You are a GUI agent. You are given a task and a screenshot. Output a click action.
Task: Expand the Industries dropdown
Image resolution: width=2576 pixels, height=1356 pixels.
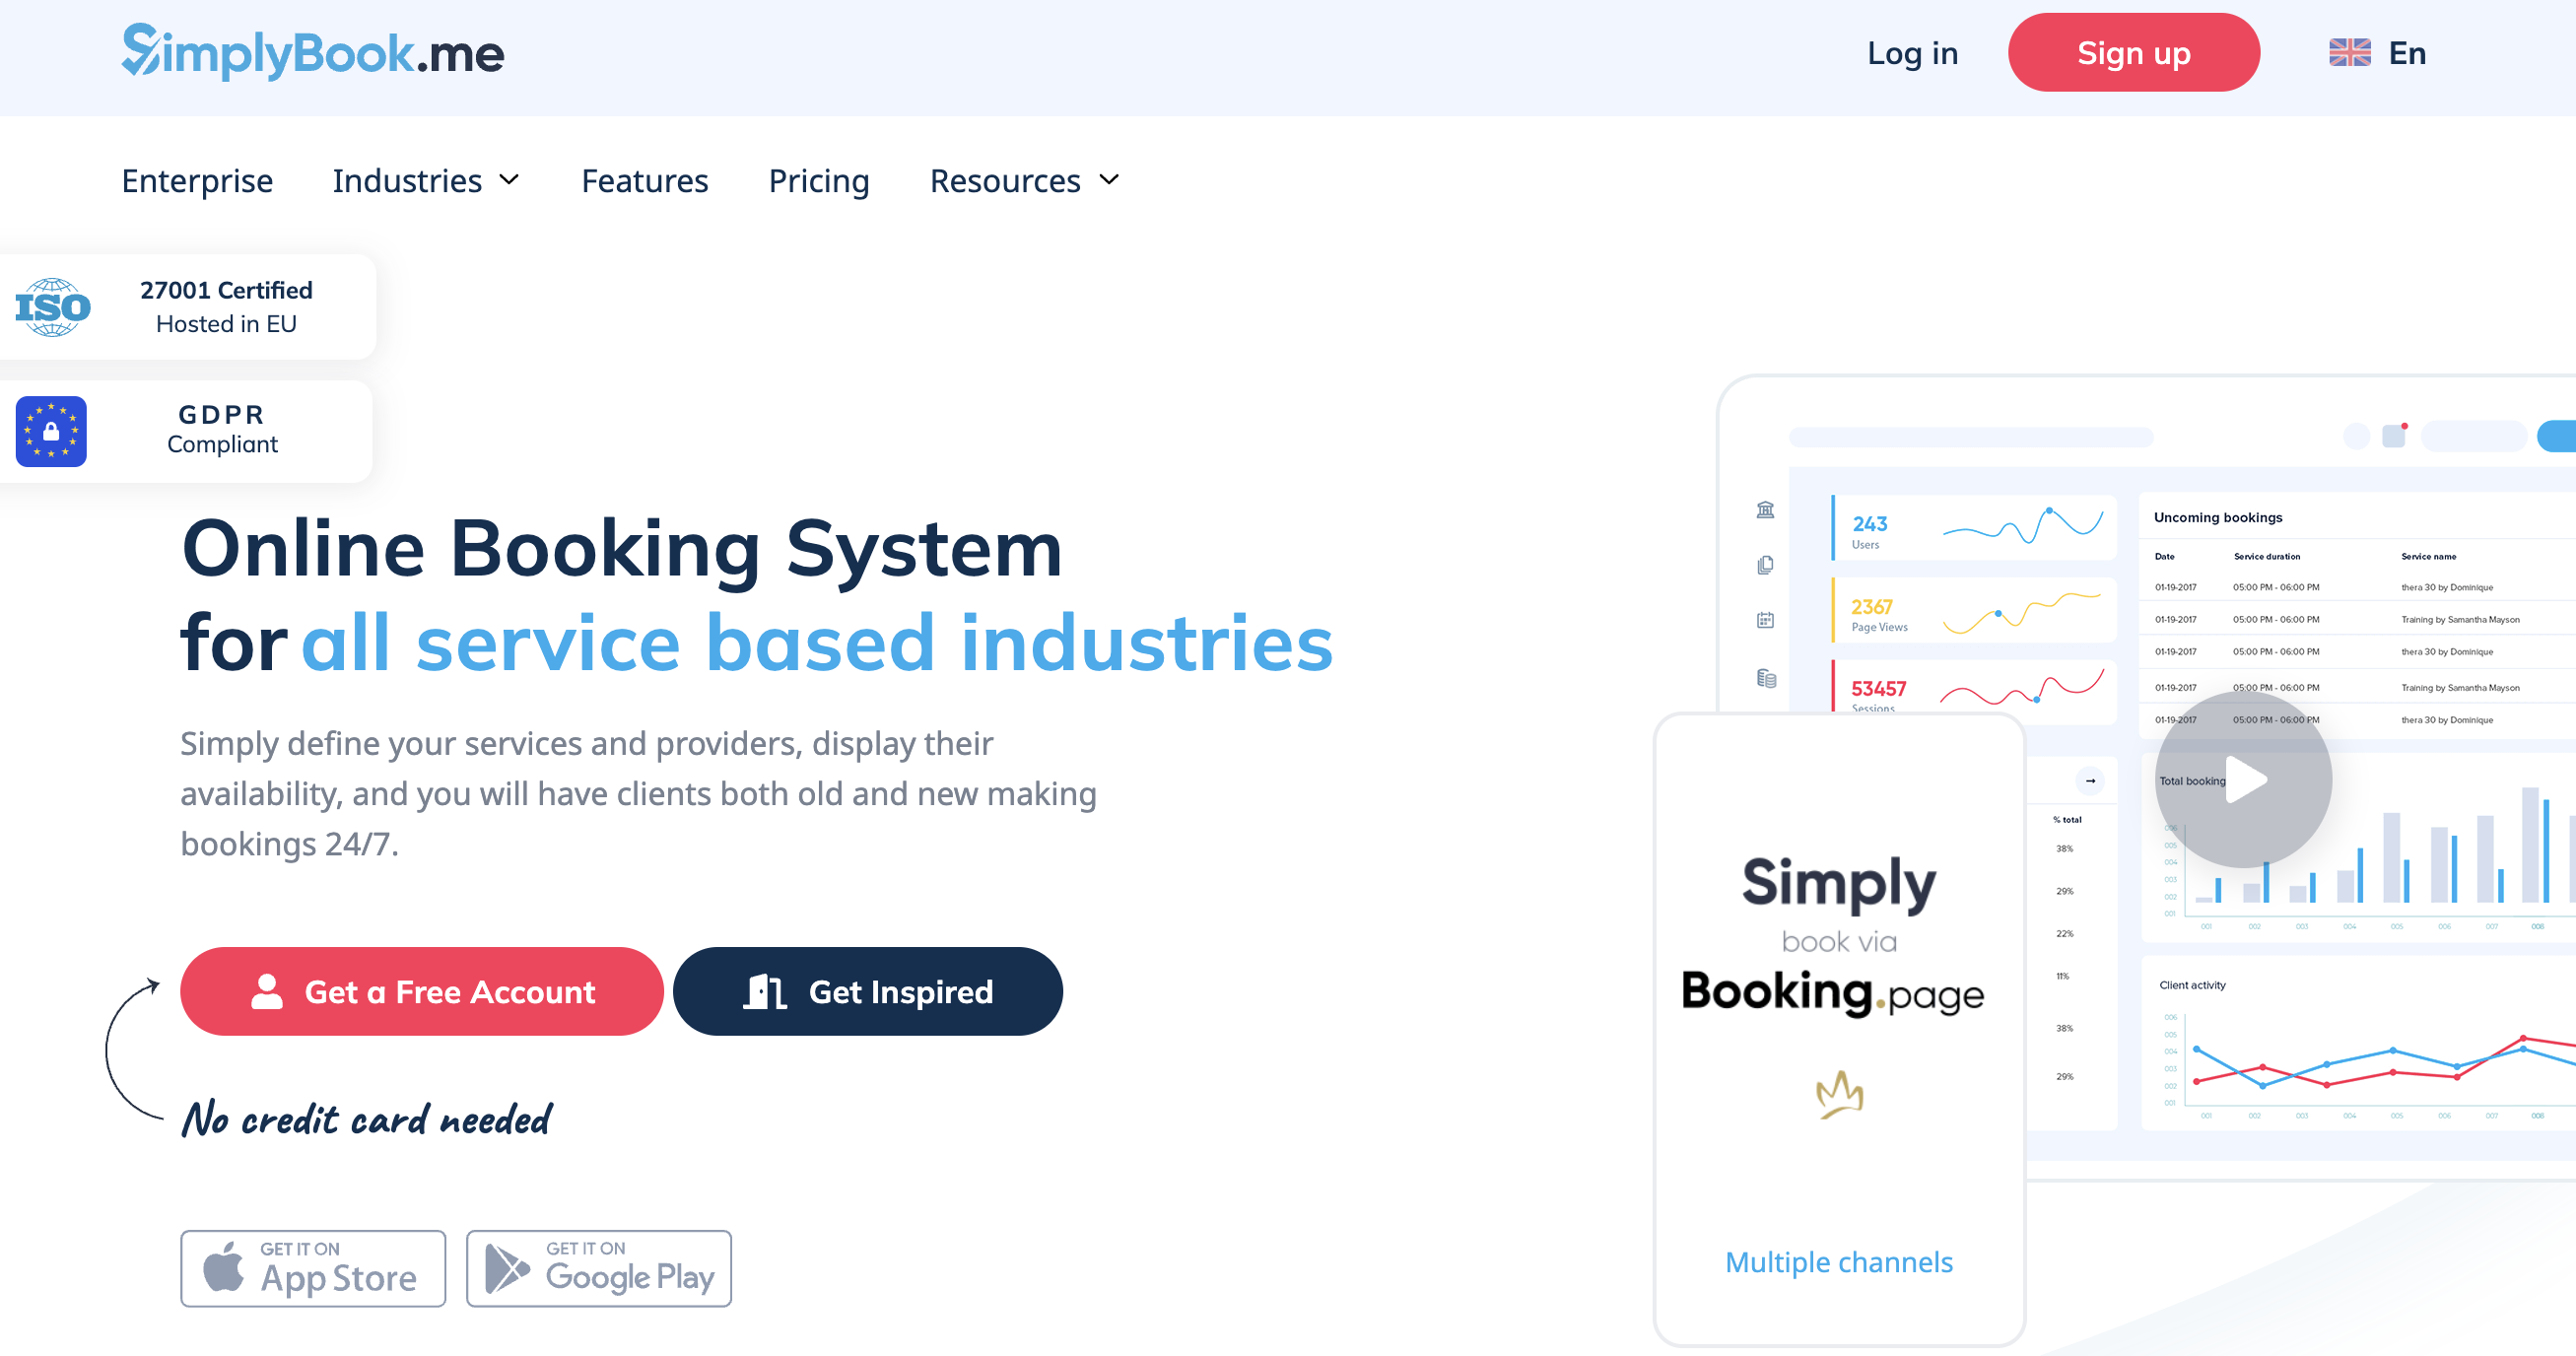tap(425, 181)
